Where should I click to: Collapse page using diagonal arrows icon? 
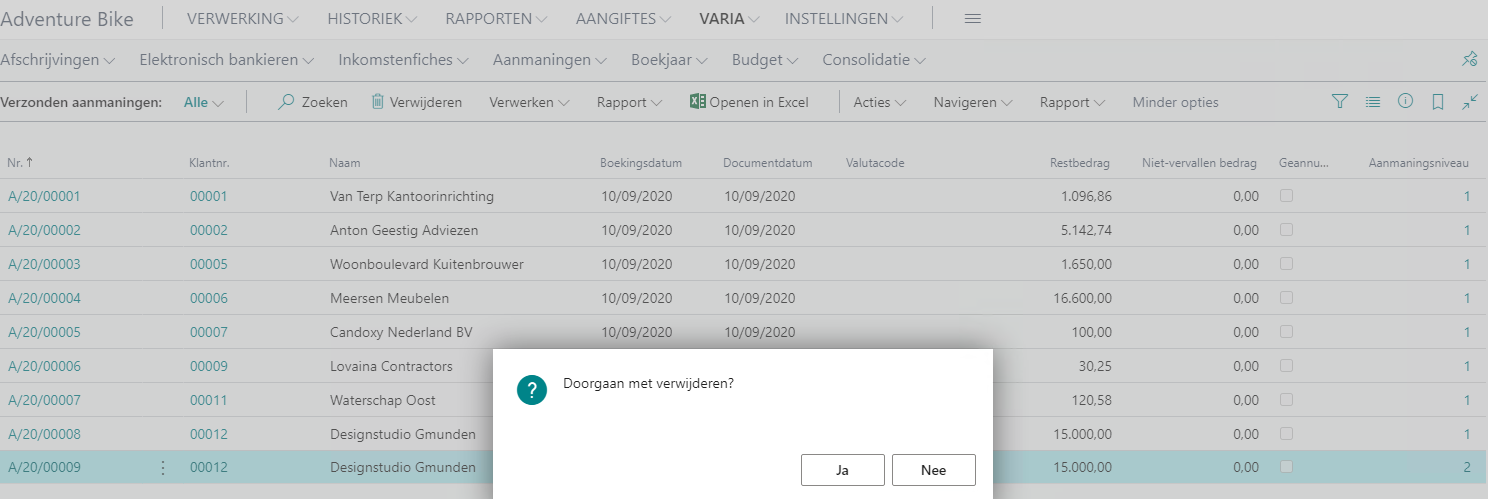[1469, 102]
